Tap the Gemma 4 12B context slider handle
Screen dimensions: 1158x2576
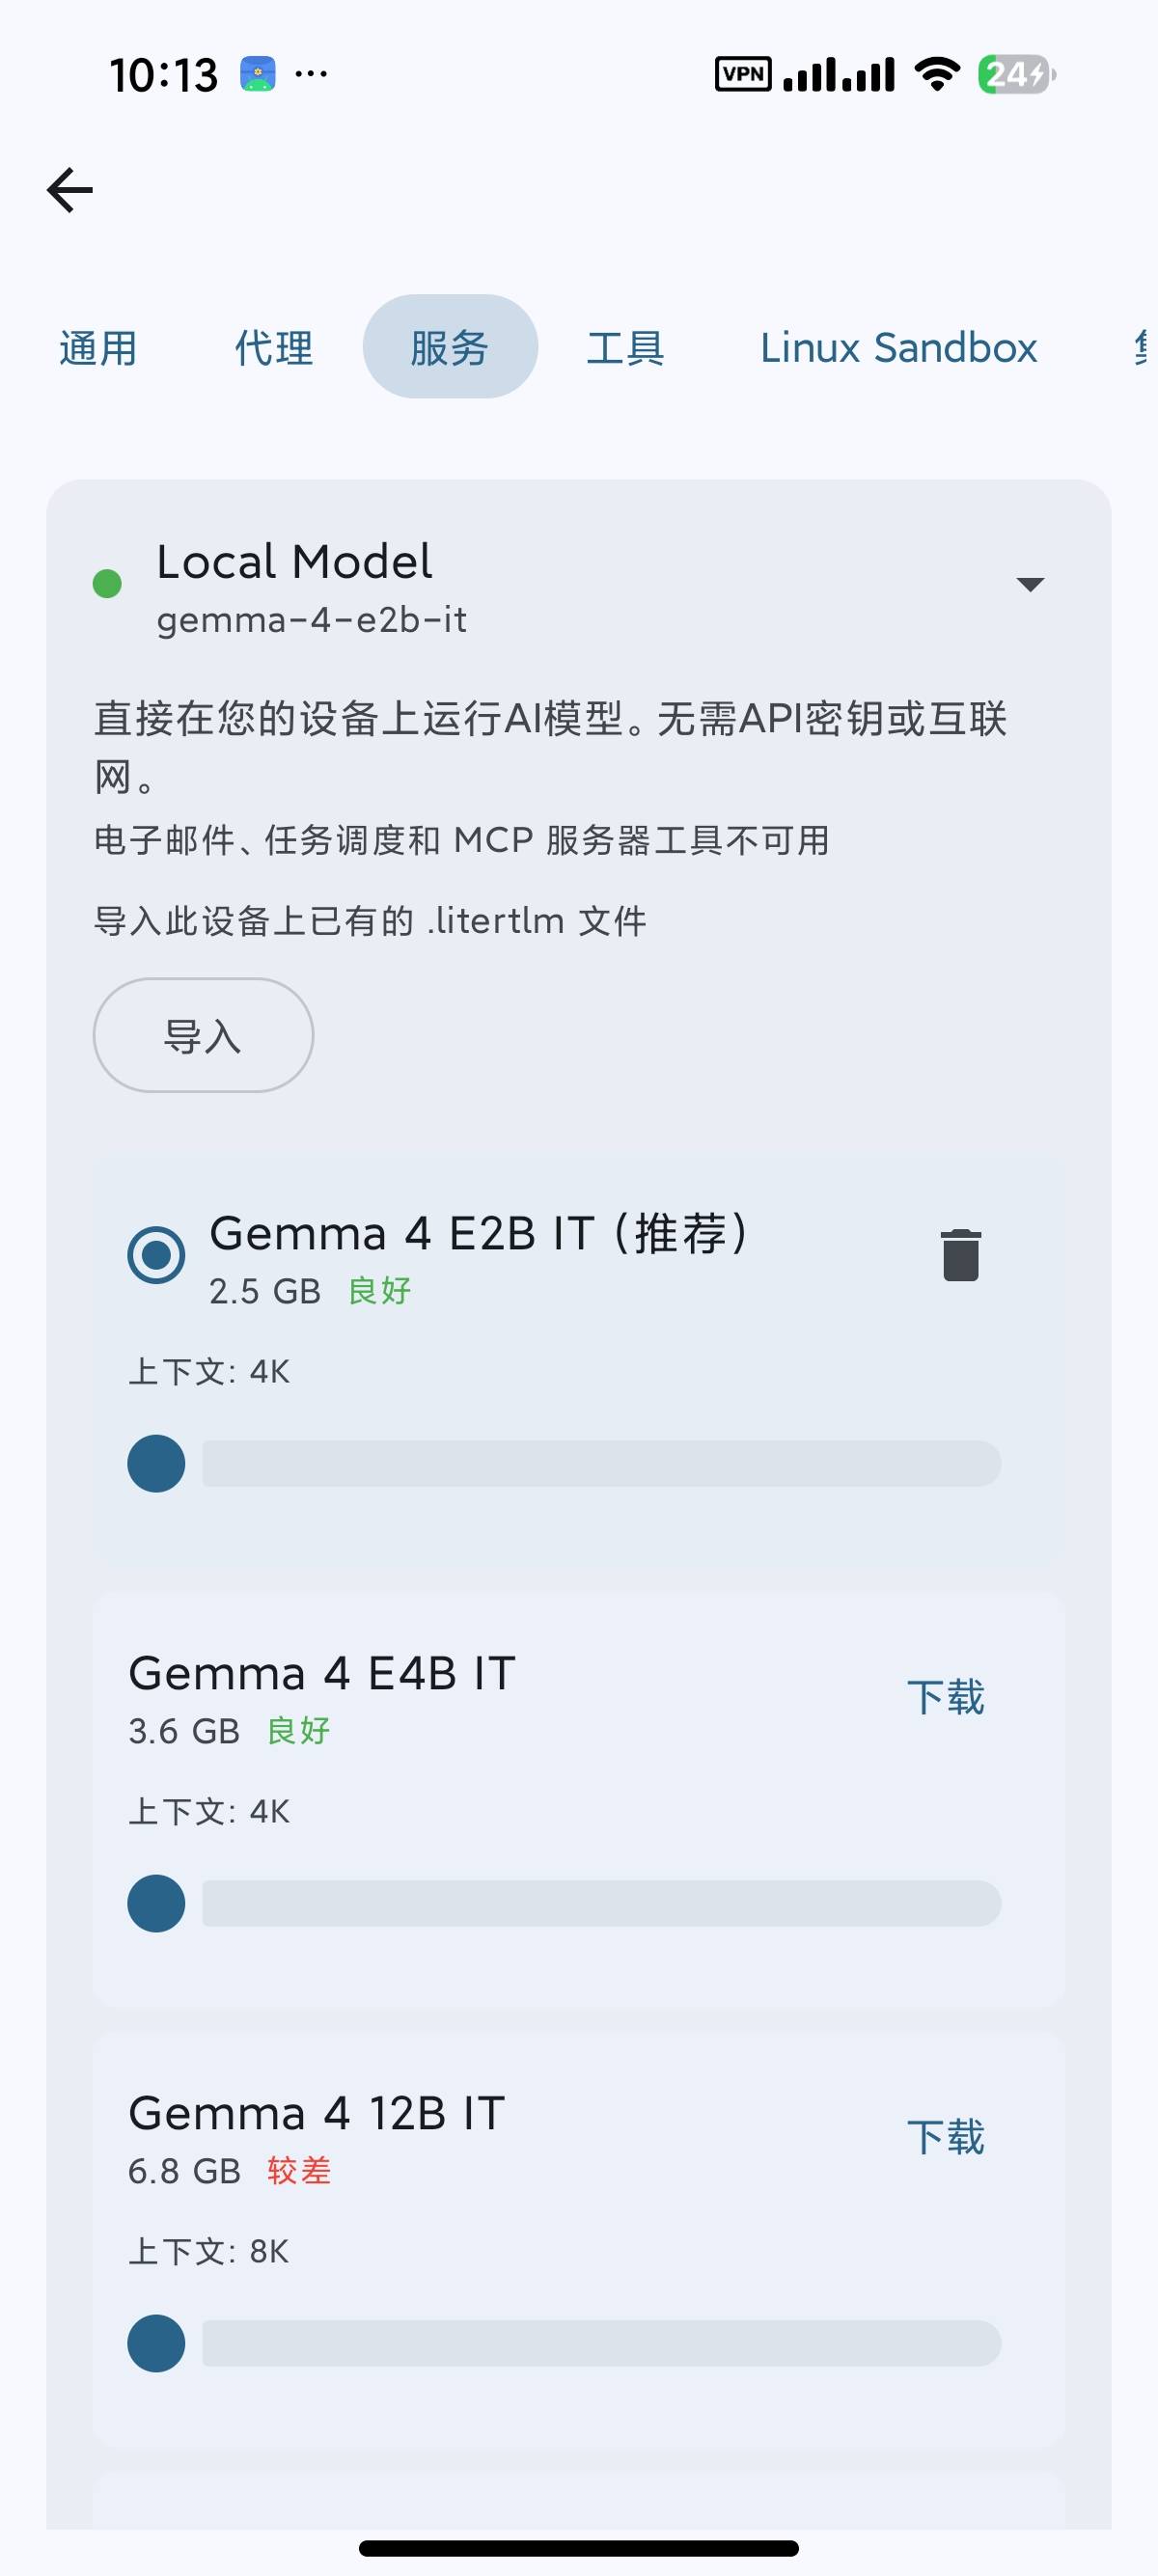pos(156,2343)
